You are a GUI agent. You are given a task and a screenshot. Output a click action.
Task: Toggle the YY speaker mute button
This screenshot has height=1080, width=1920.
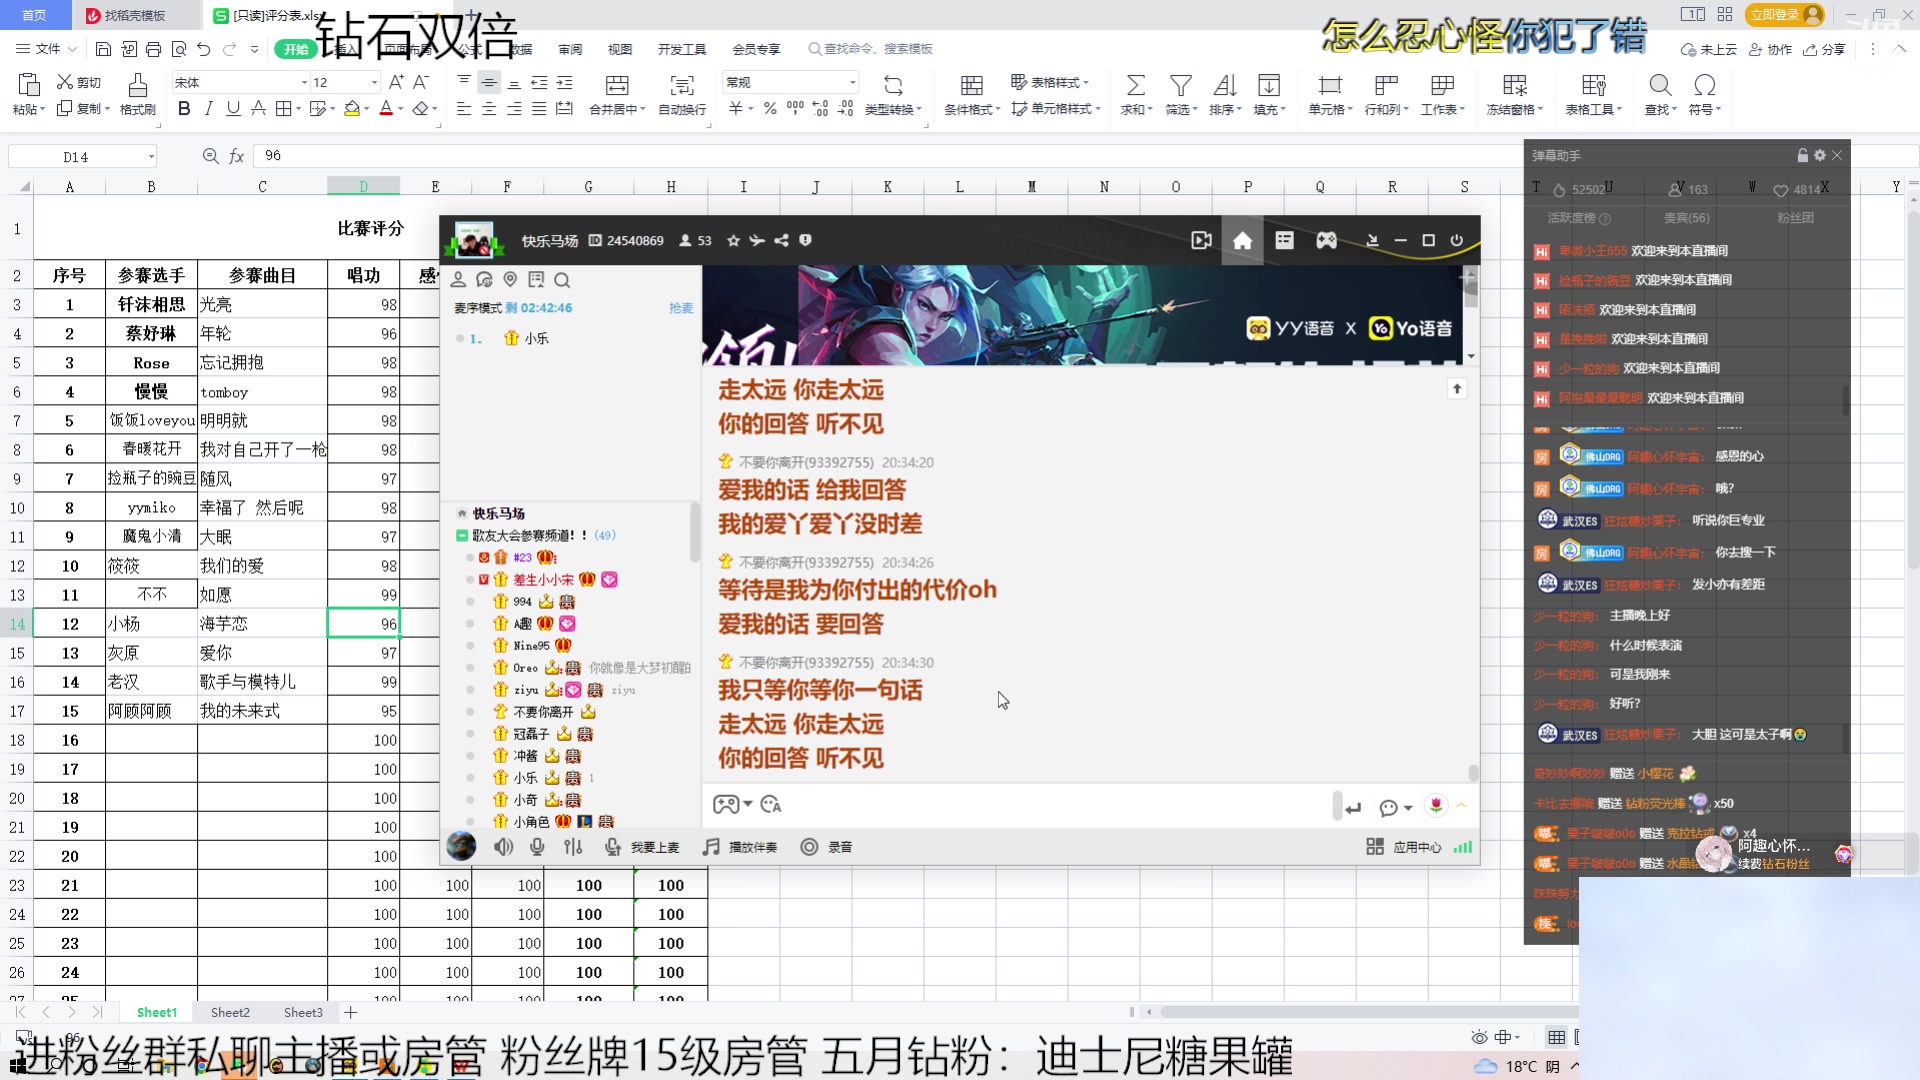coord(503,847)
